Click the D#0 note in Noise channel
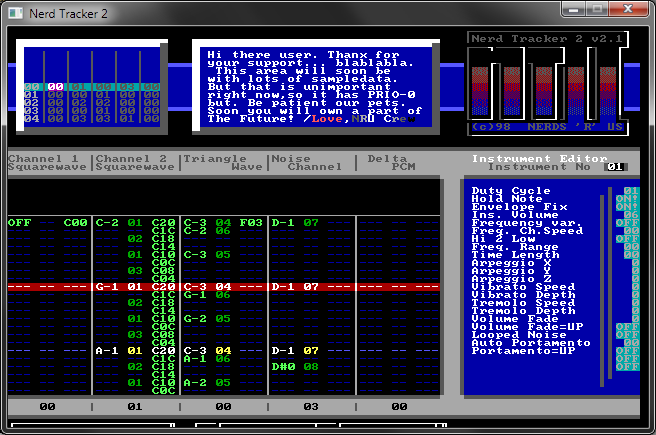Viewport: 656px width, 435px height. point(283,367)
